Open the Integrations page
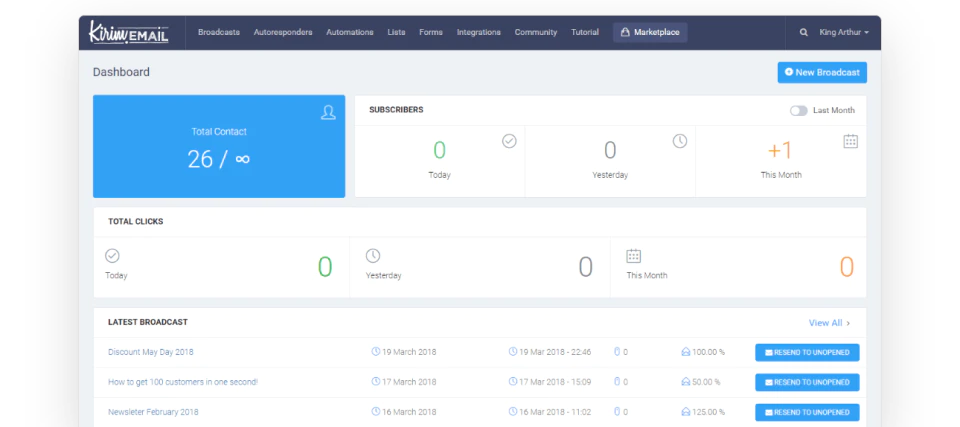 [479, 32]
